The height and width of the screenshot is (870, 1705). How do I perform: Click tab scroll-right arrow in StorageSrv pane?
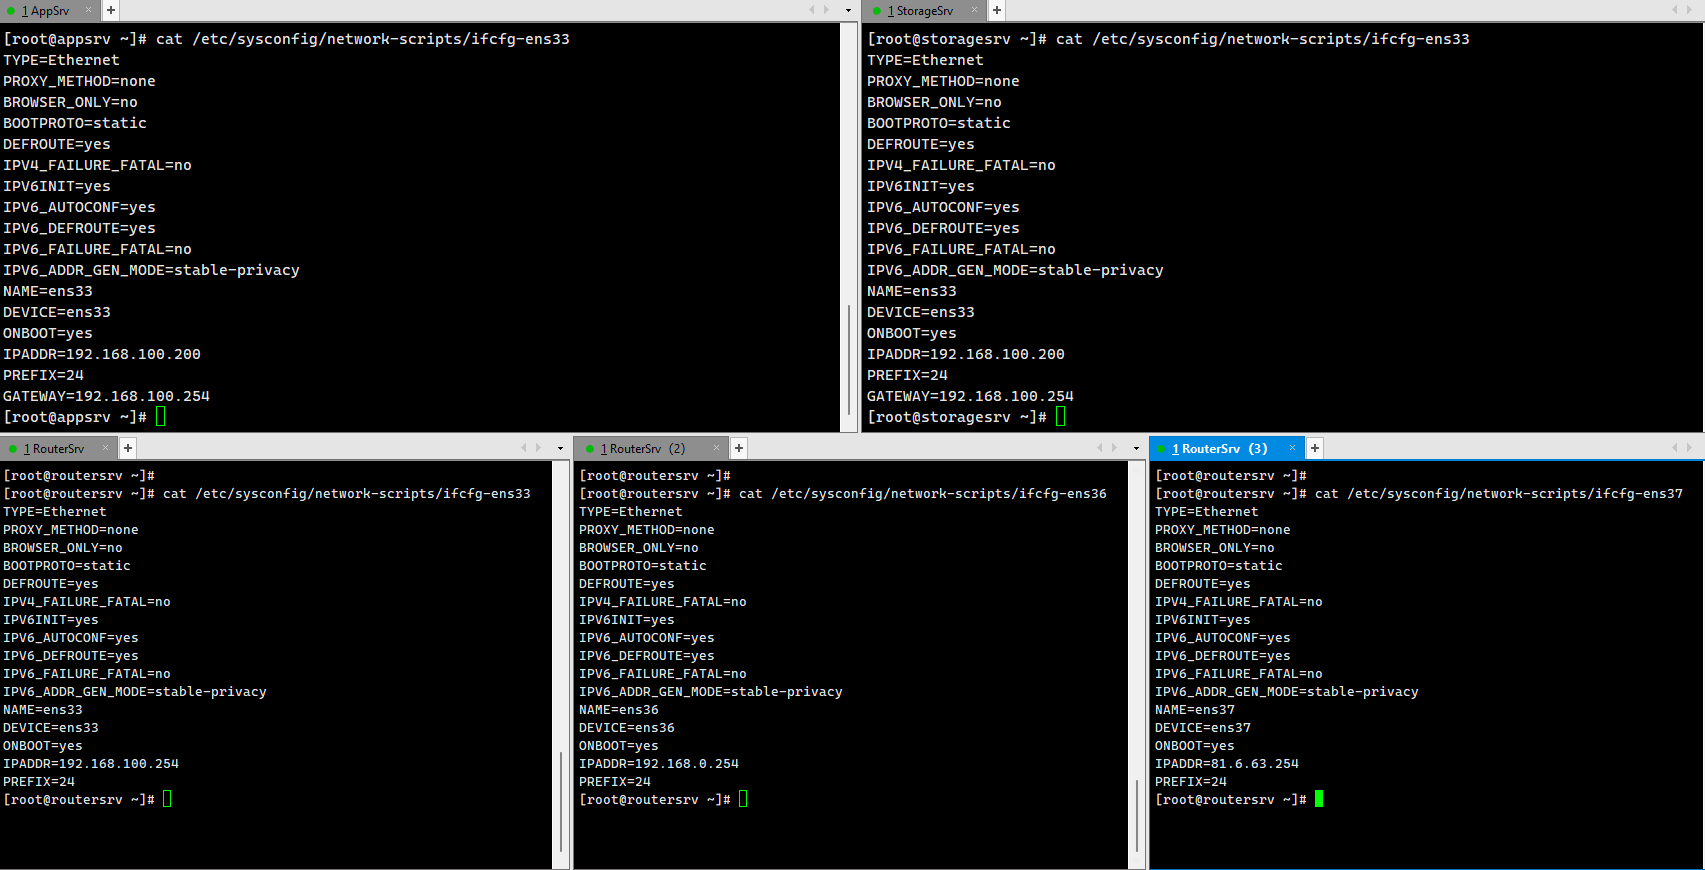tap(1690, 10)
